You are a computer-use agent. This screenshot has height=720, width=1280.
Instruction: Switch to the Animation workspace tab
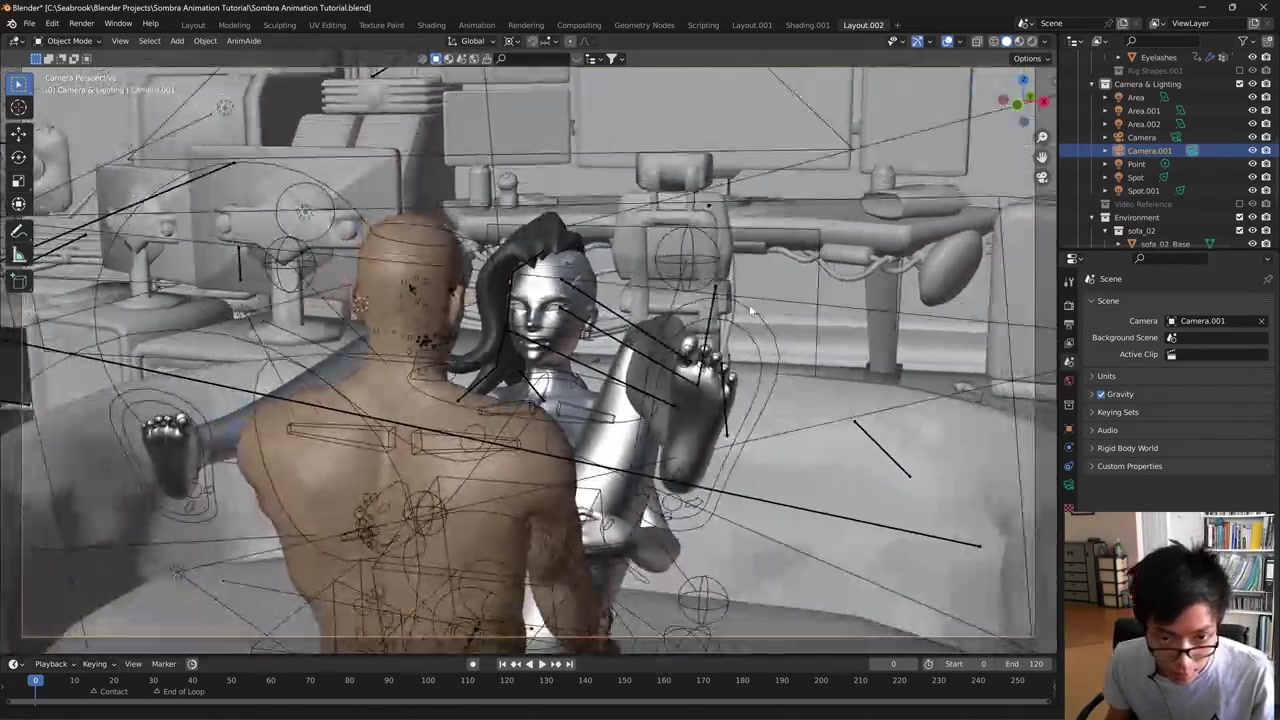coord(476,25)
